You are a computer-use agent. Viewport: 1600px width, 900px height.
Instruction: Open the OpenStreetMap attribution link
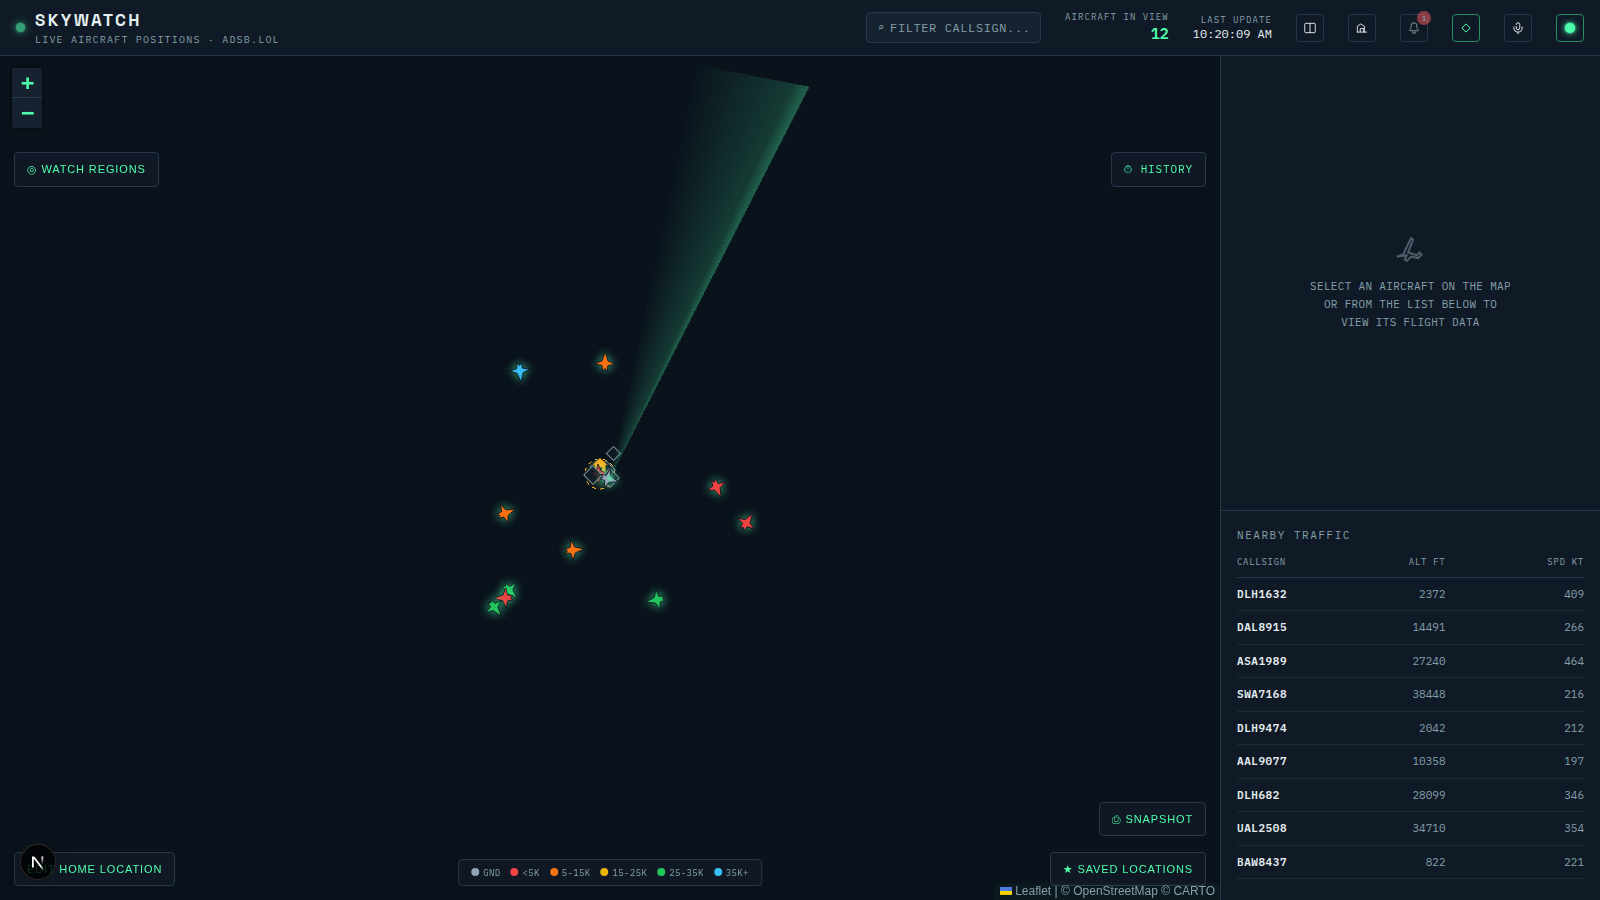(x=1115, y=891)
